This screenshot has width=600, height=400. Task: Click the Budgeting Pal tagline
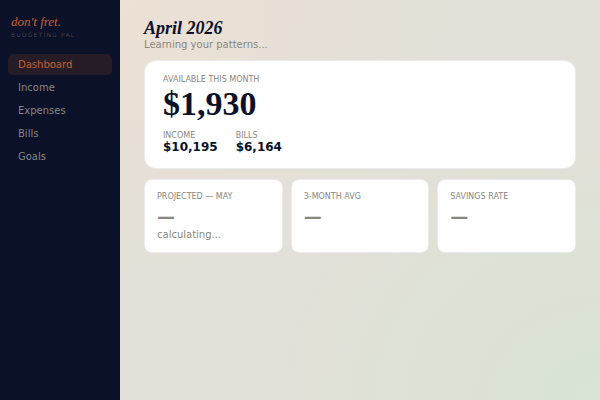pyautogui.click(x=43, y=35)
